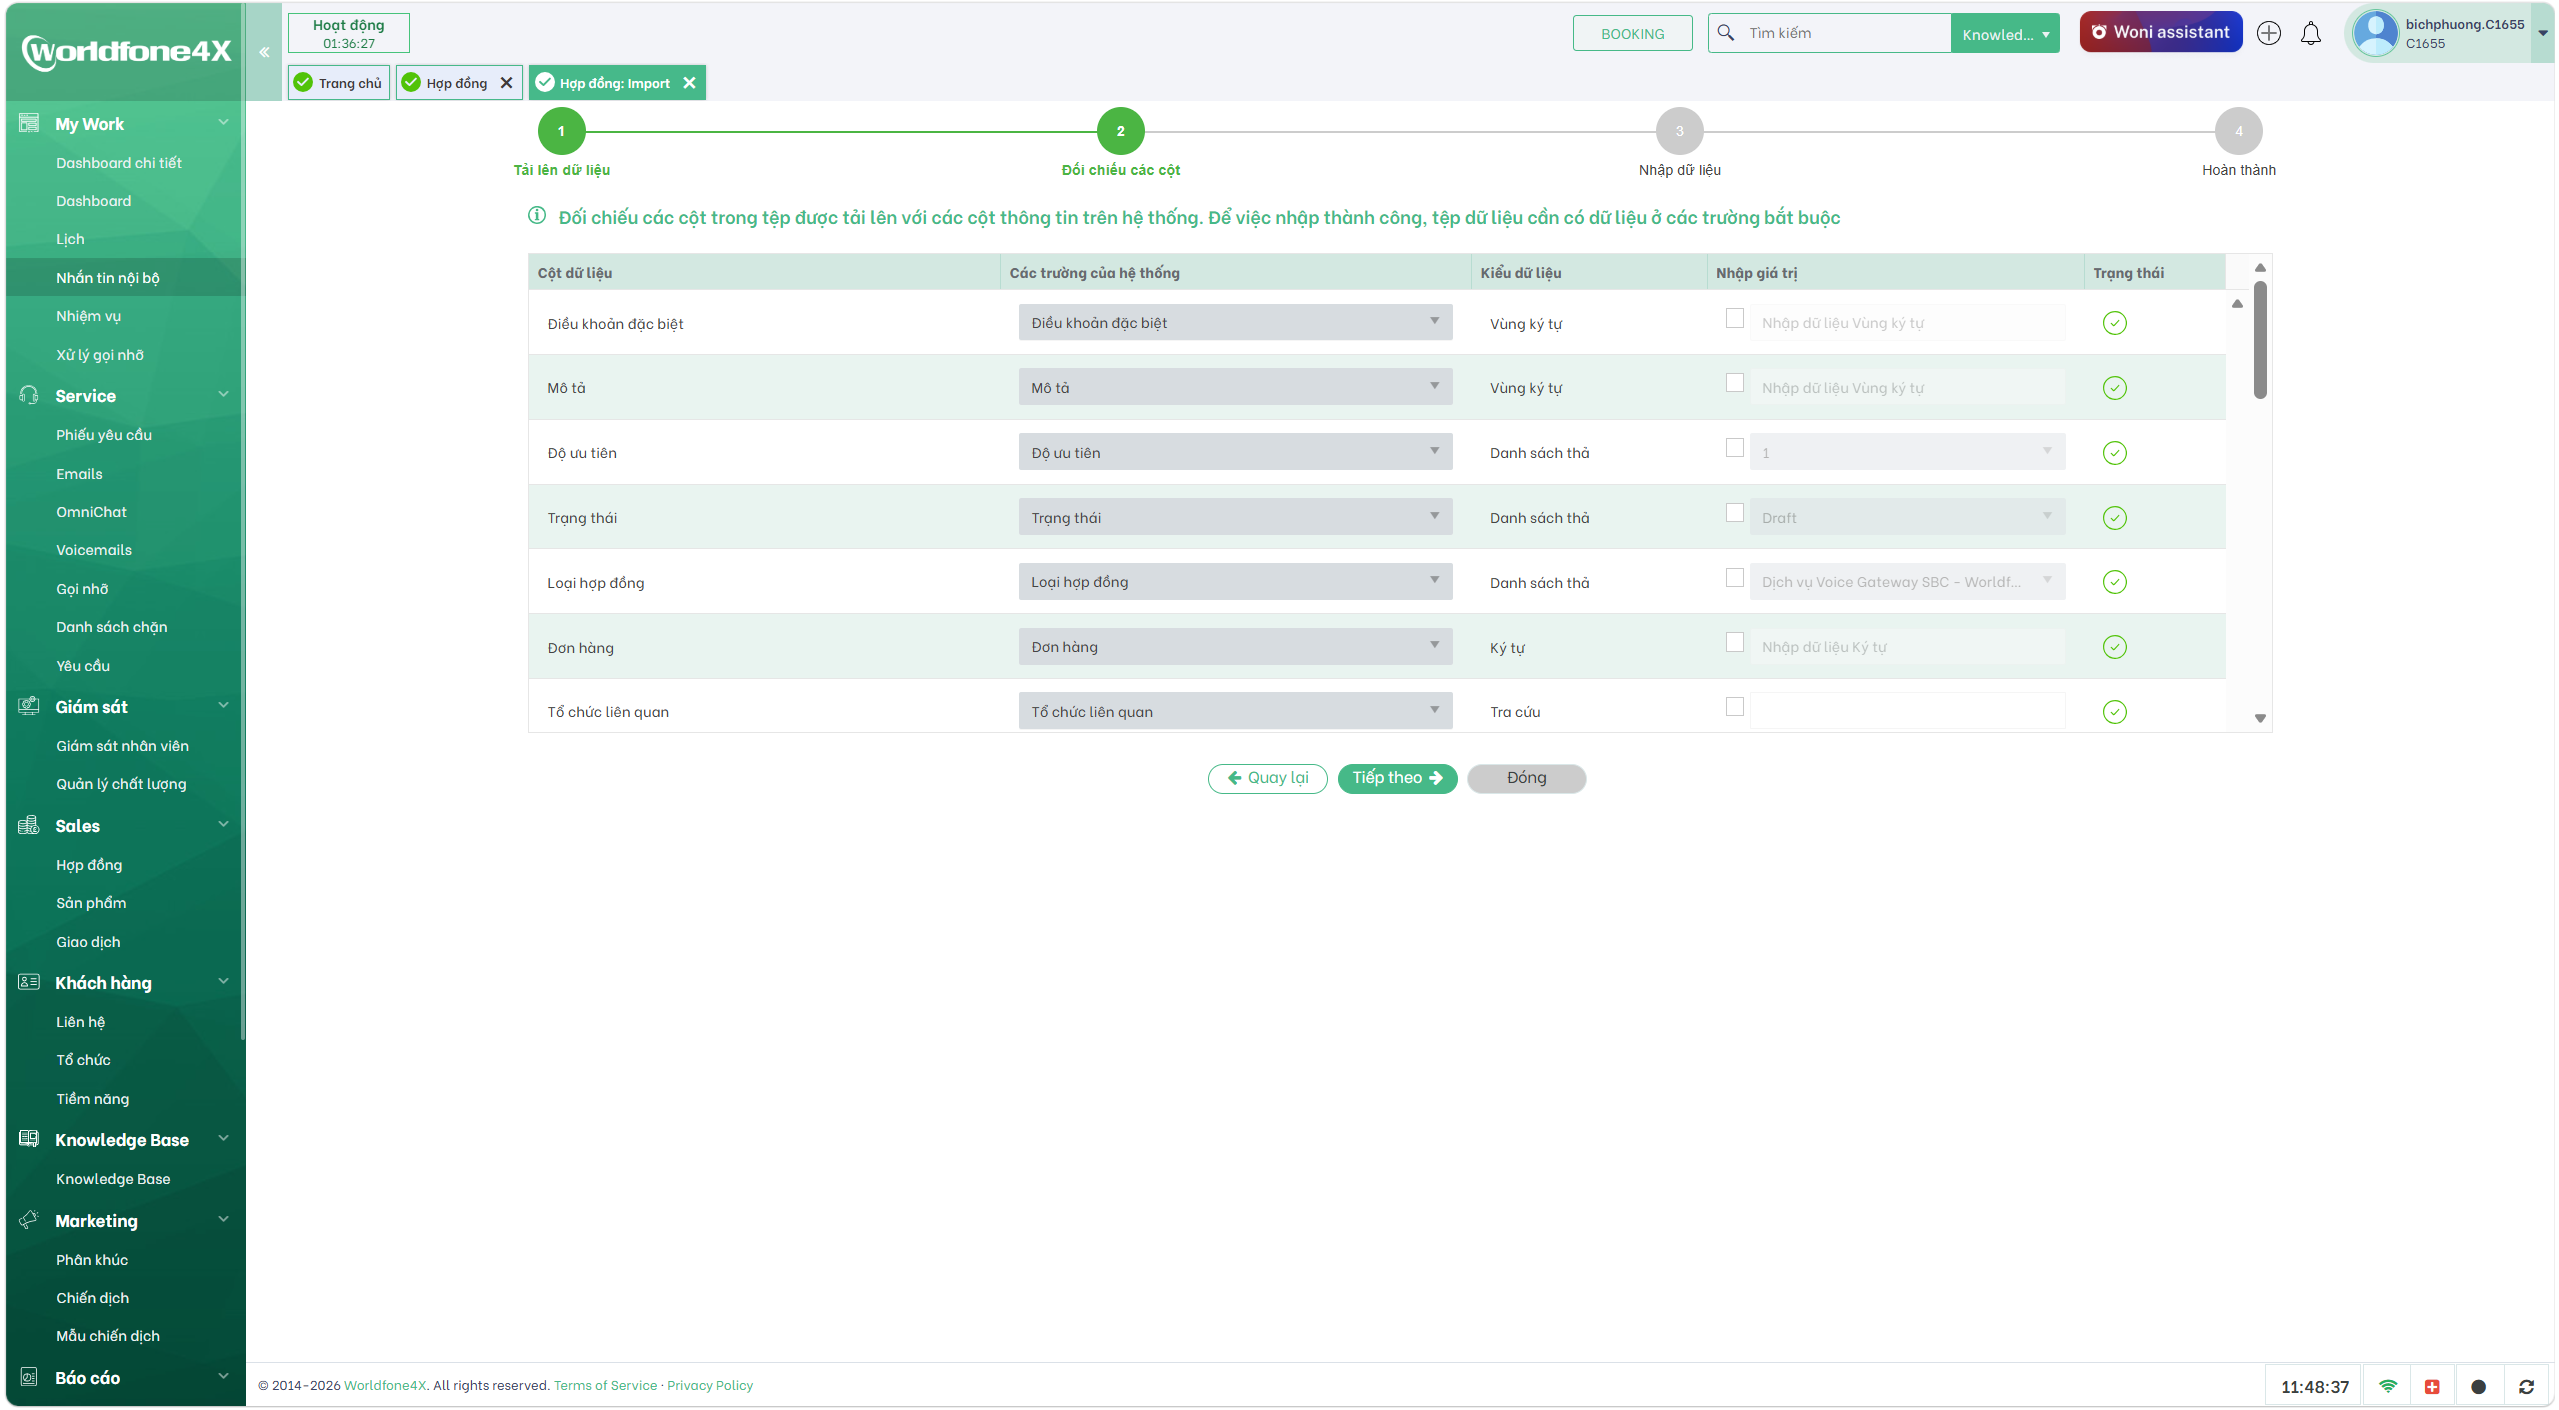The width and height of the screenshot is (2559, 1410).
Task: Click the plus circle icon in header
Action: (2268, 33)
